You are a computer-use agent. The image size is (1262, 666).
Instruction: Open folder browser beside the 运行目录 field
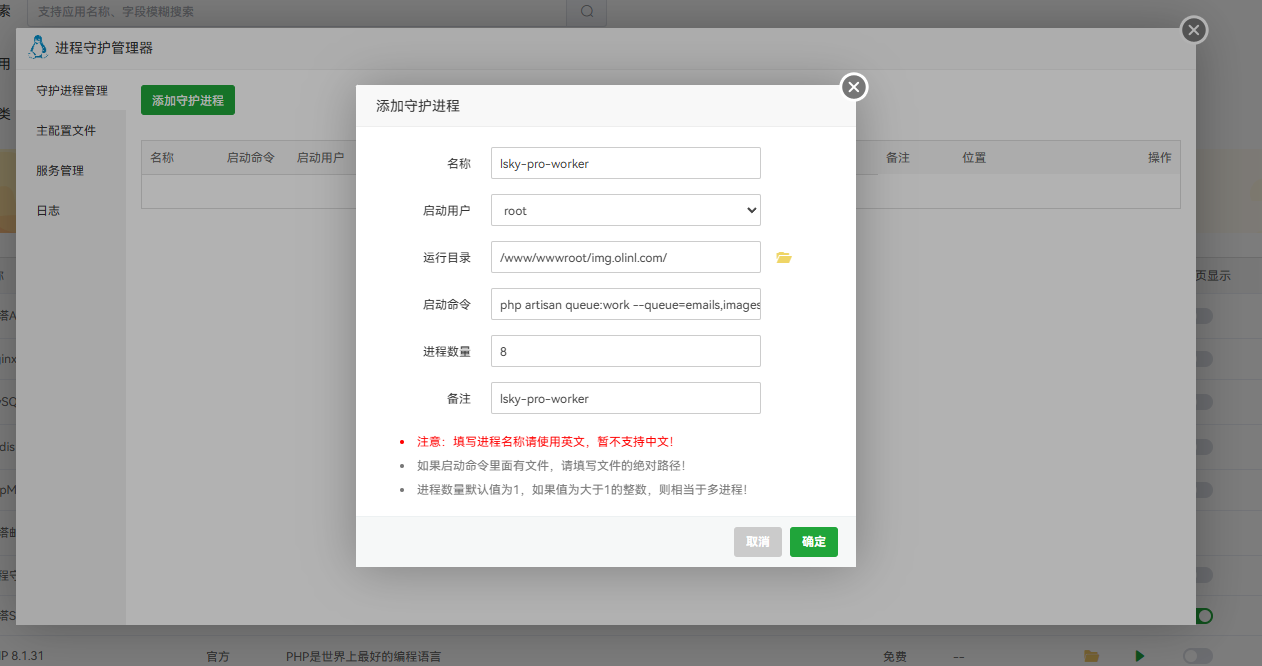pos(783,257)
